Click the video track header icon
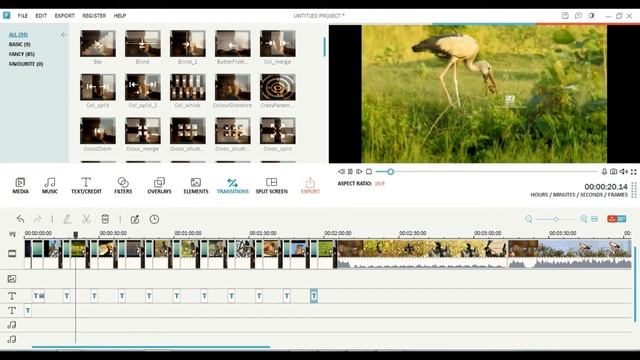This screenshot has width=640, height=360. pyautogui.click(x=12, y=253)
